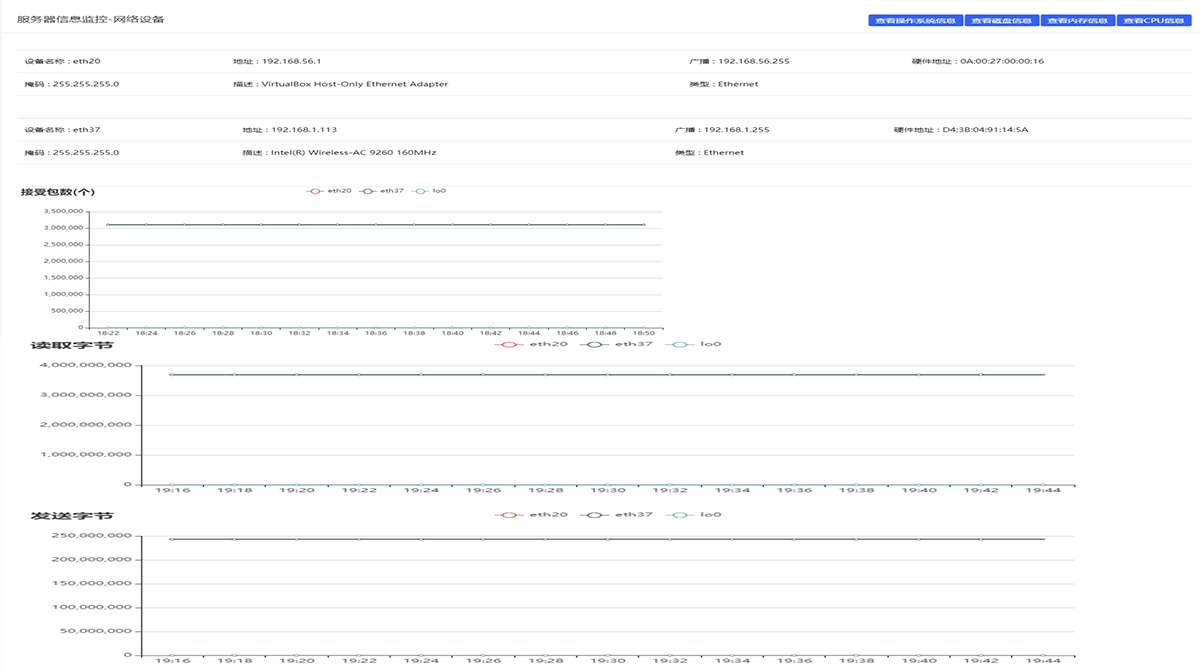1200x672 pixels.
Task: Toggle eth20 legend in 读取字节 chart
Action: (x=532, y=344)
